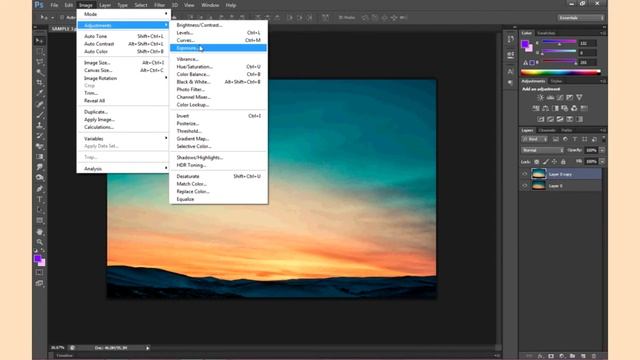Toggle layer filtering switch in Layers panel

604,139
